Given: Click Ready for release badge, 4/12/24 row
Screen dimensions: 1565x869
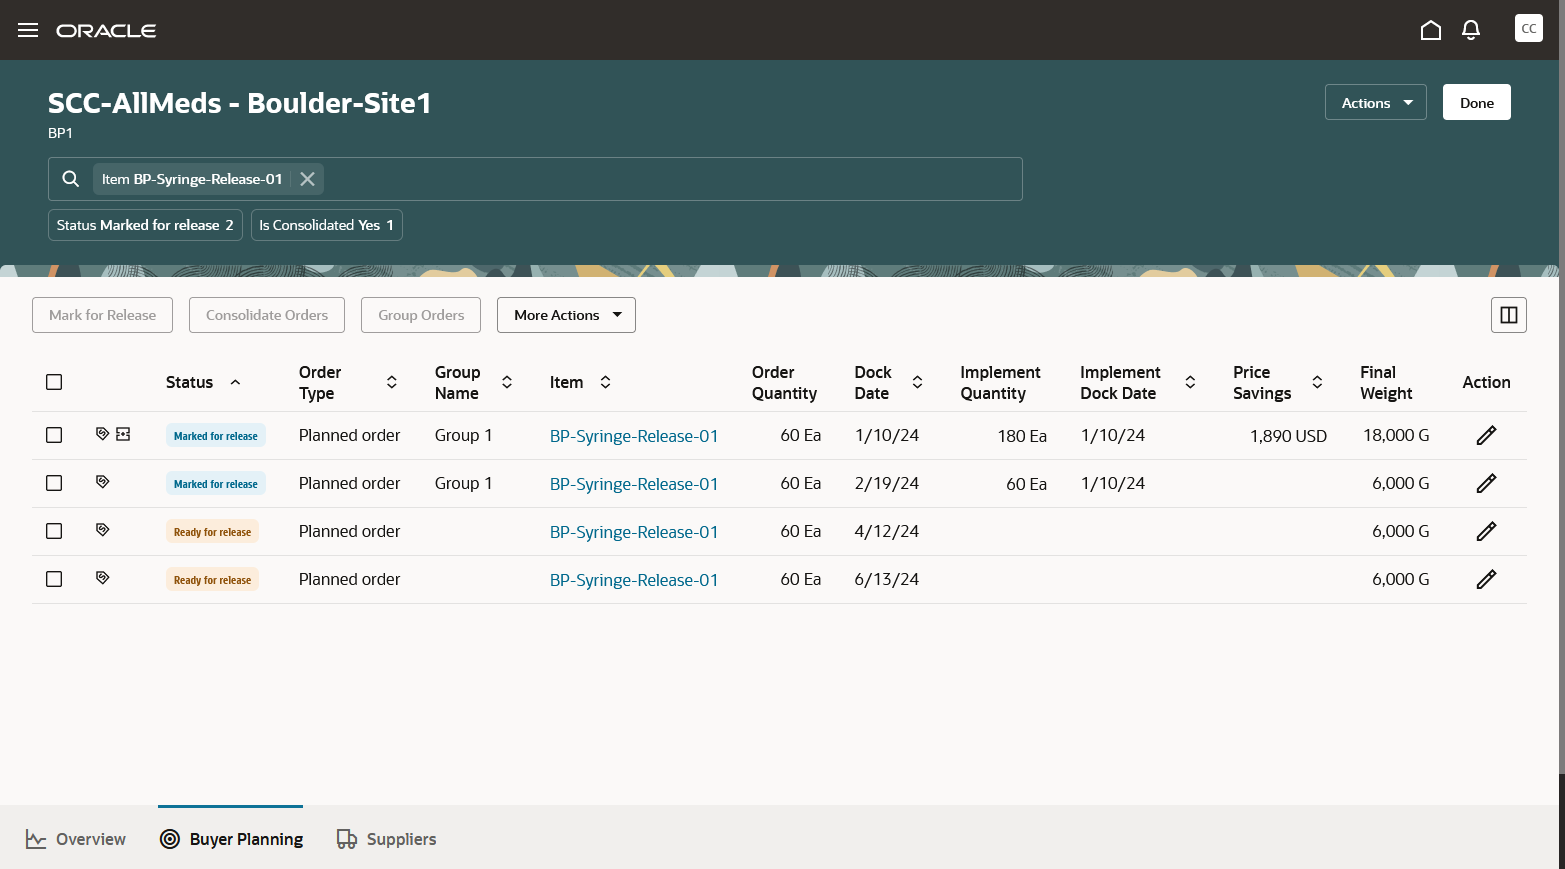Looking at the screenshot, I should click(212, 532).
